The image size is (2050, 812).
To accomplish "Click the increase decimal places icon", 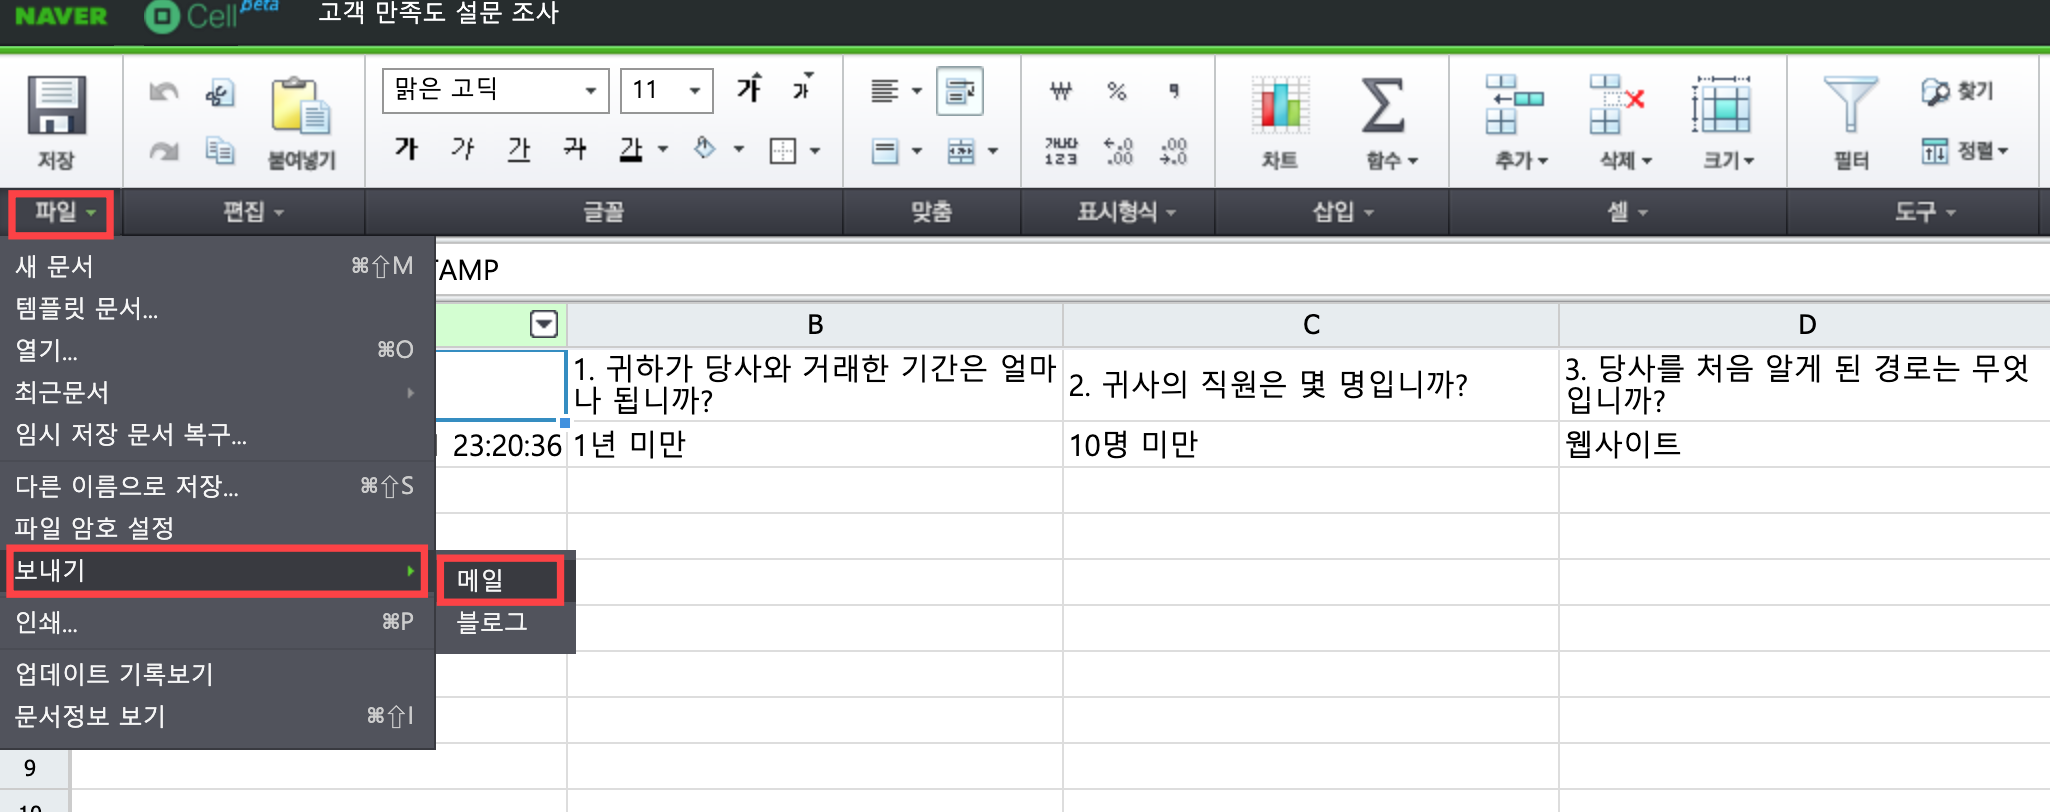I will 1118,151.
